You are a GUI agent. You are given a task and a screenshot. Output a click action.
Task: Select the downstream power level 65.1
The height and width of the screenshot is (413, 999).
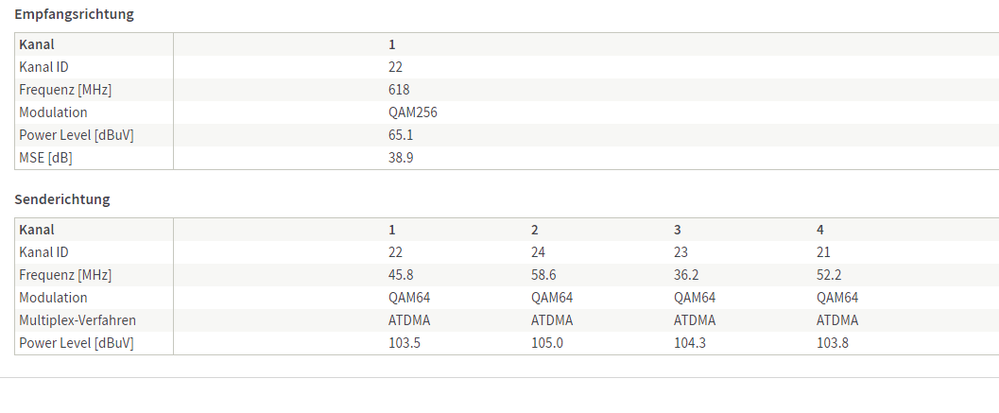coord(401,135)
